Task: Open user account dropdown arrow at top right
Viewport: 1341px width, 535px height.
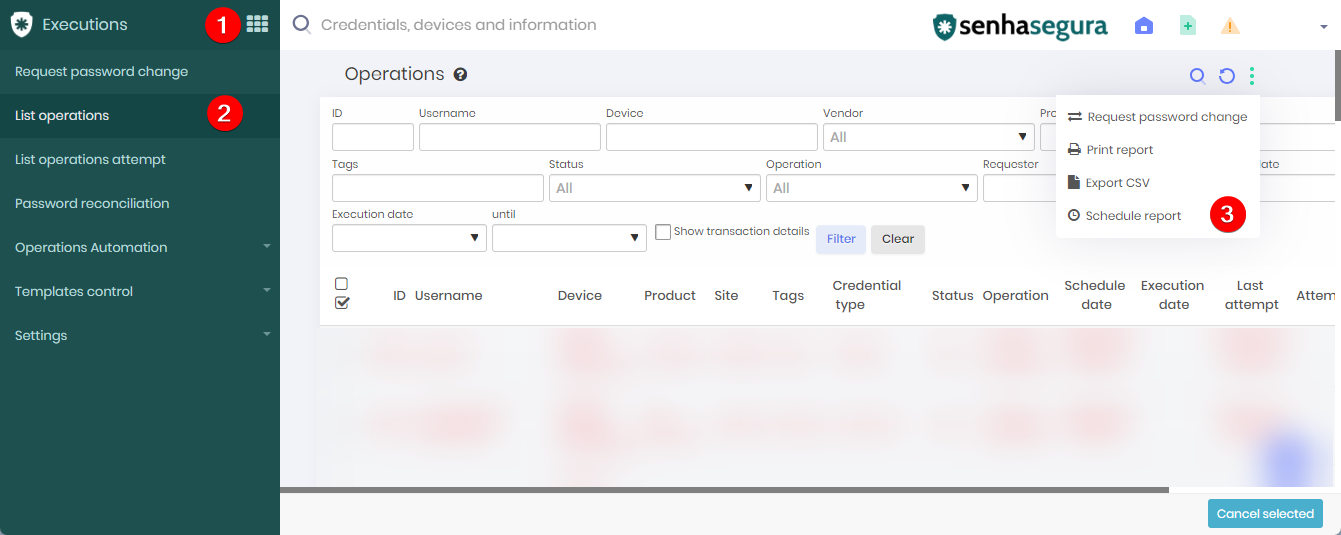Action: 1323,27
